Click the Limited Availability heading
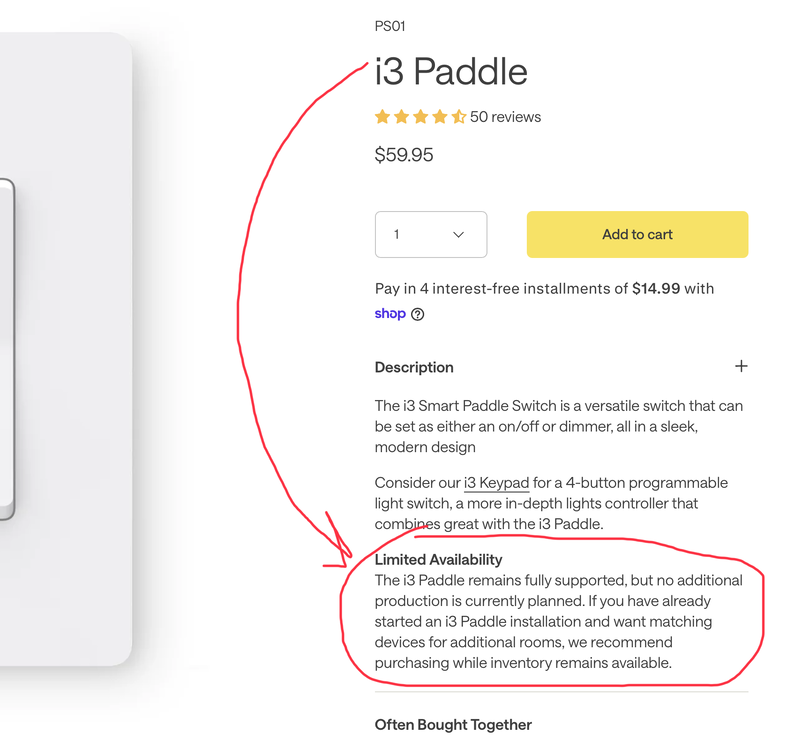This screenshot has width=786, height=750. click(x=439, y=559)
